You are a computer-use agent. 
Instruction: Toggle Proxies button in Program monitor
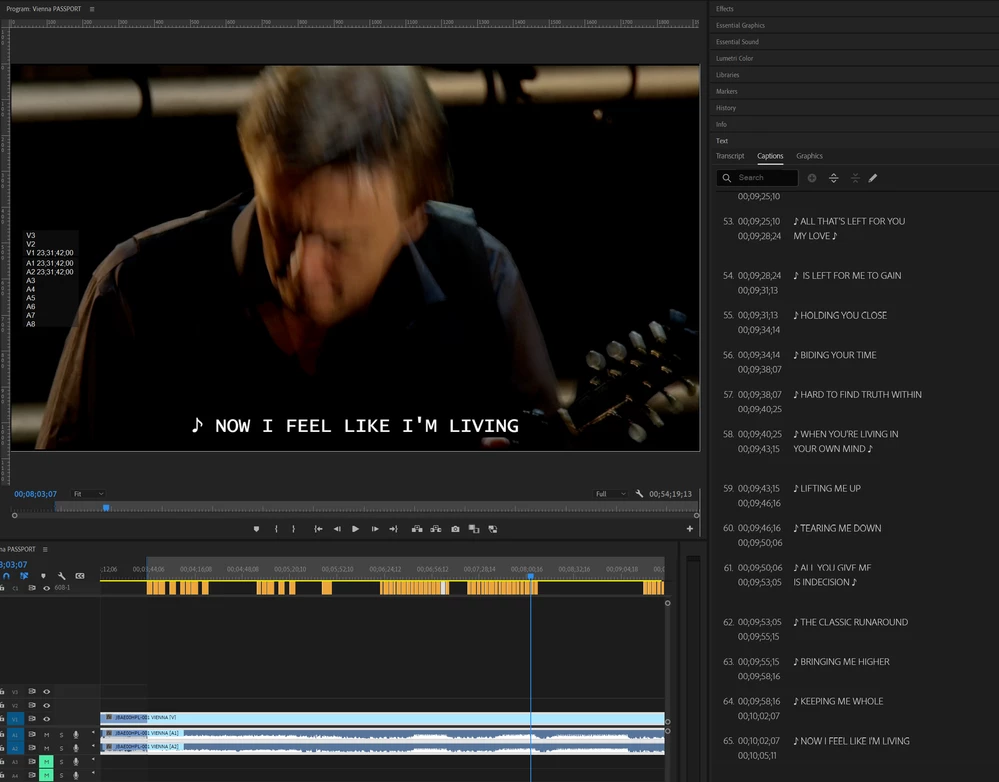[492, 529]
